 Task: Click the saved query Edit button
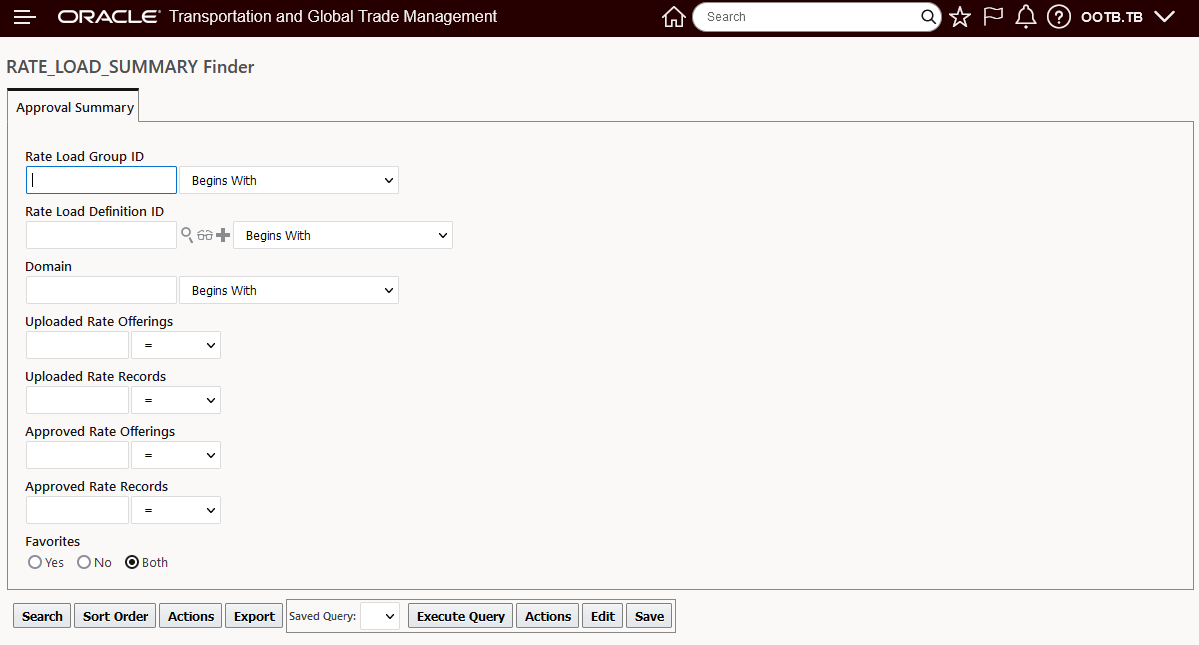603,616
